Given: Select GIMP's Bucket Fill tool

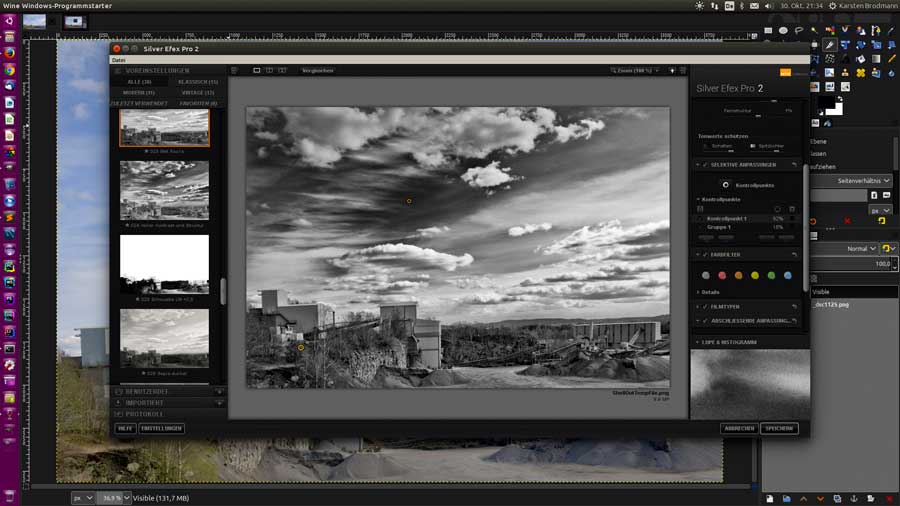Looking at the screenshot, I should coord(860,59).
